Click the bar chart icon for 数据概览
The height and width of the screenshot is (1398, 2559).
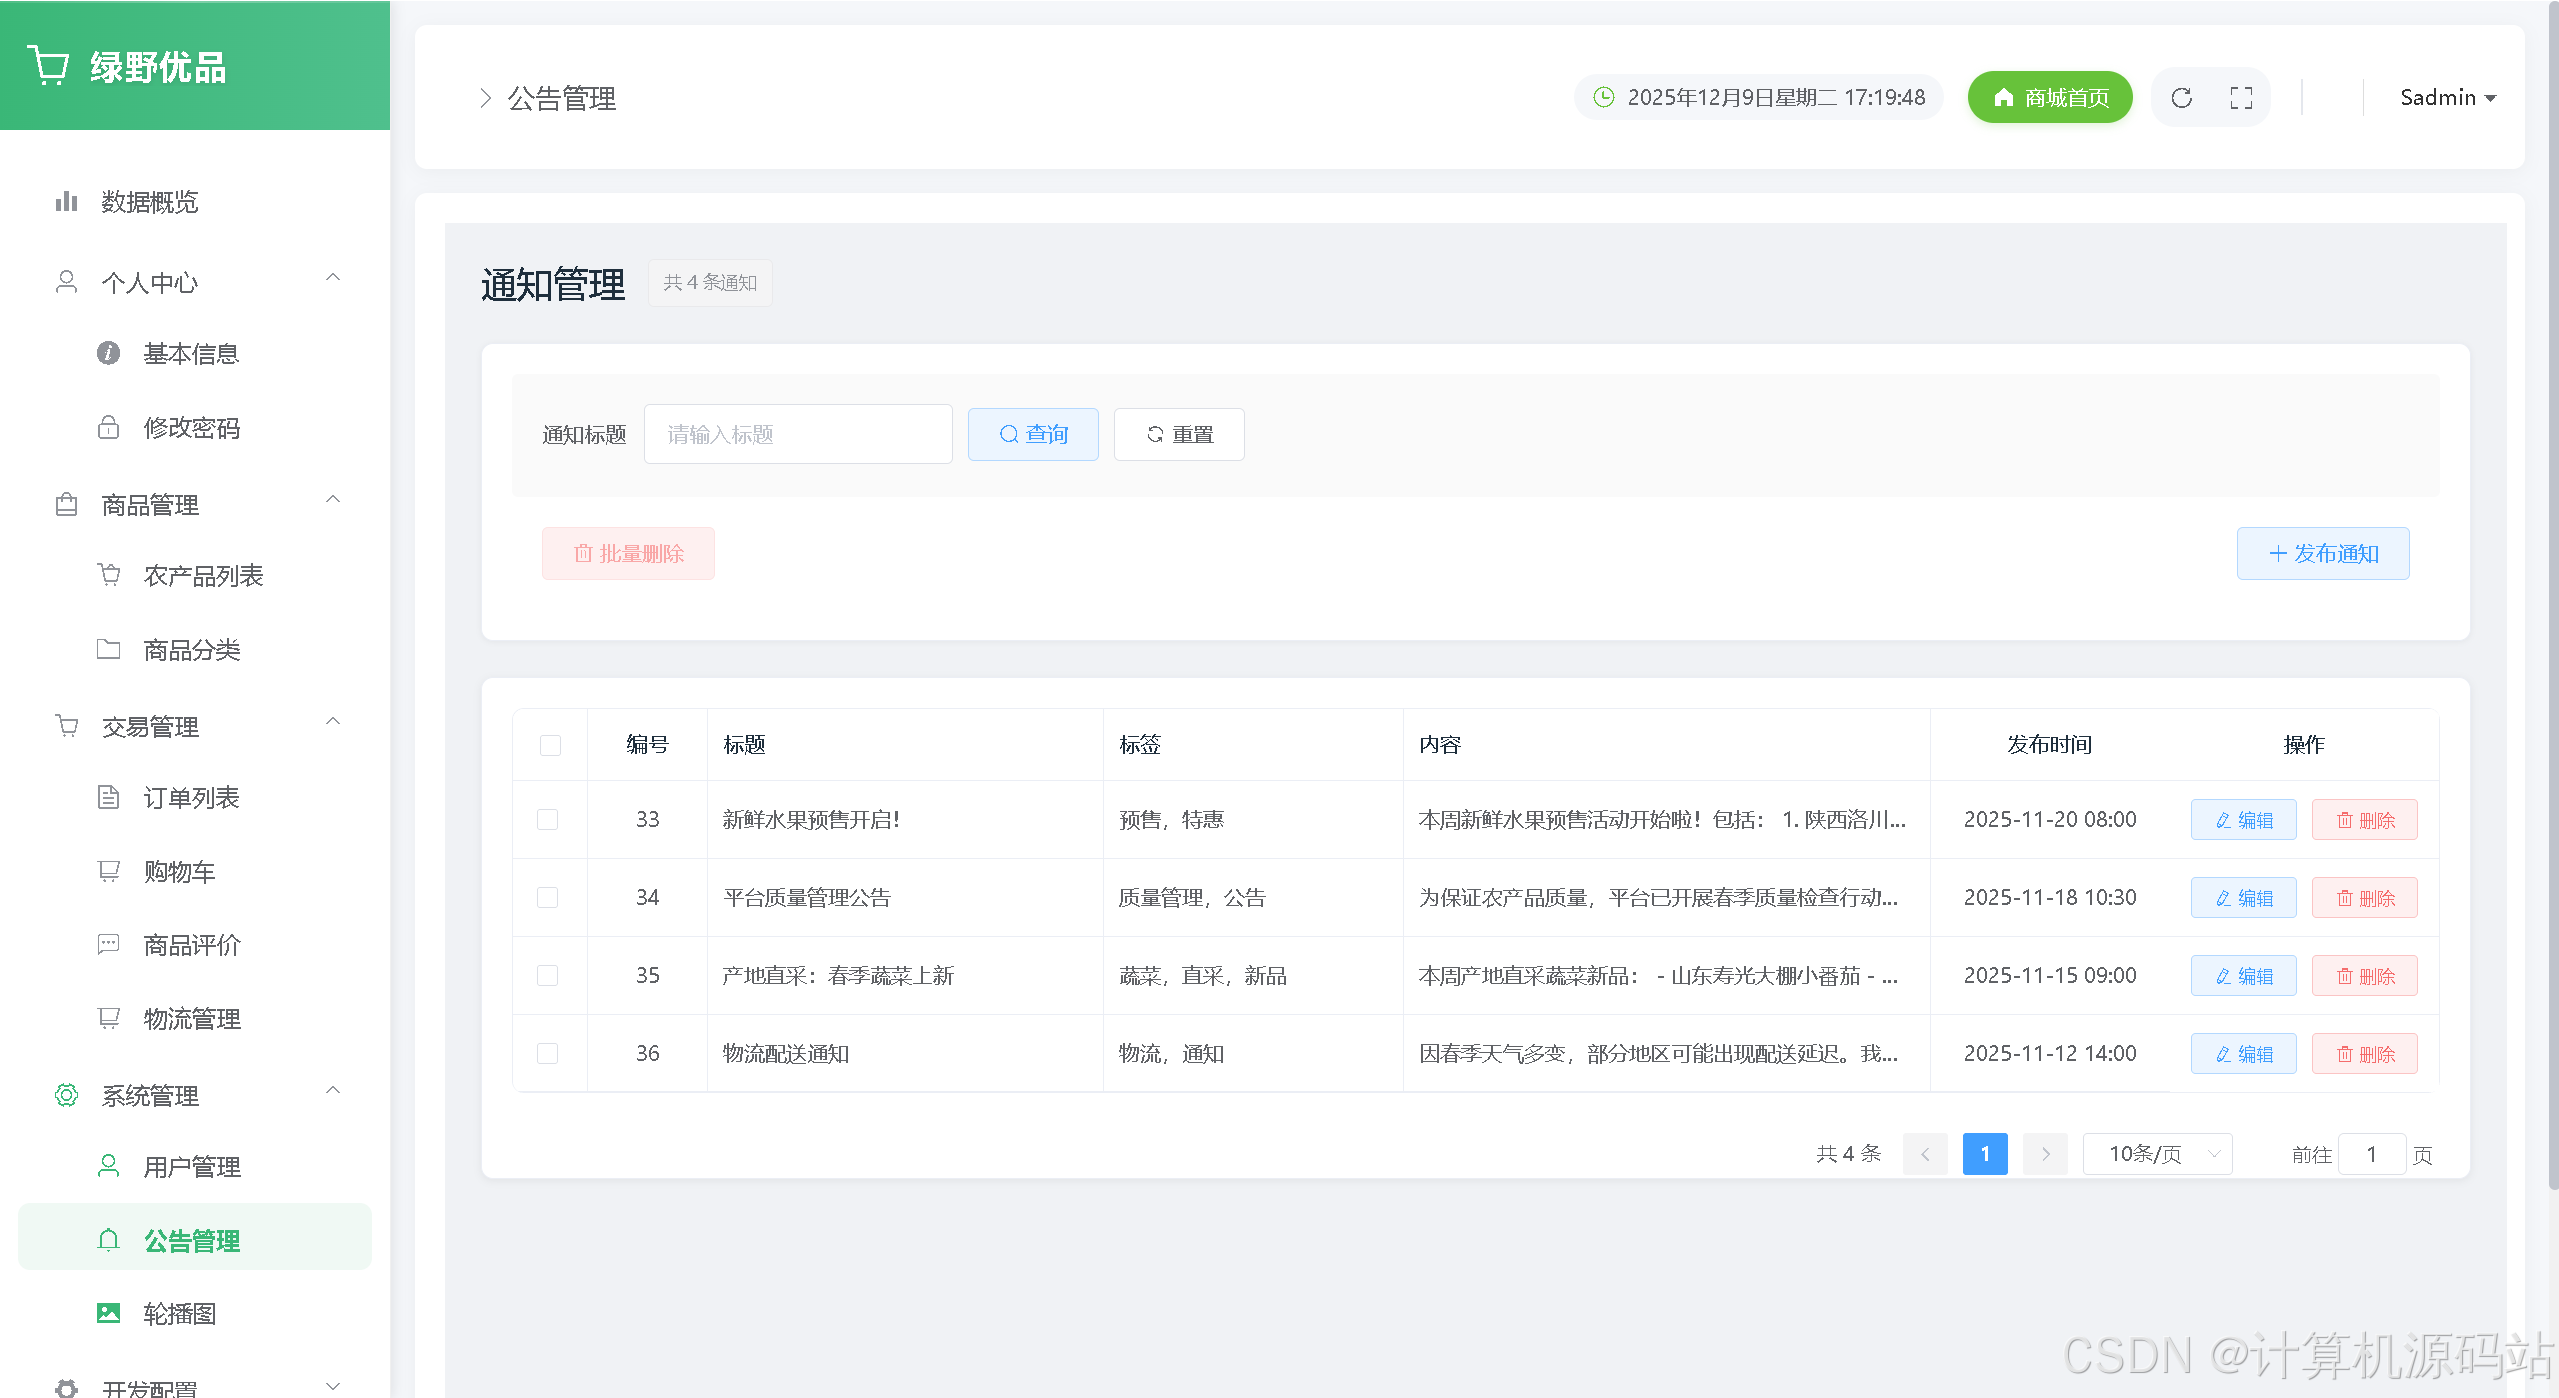pos(66,202)
